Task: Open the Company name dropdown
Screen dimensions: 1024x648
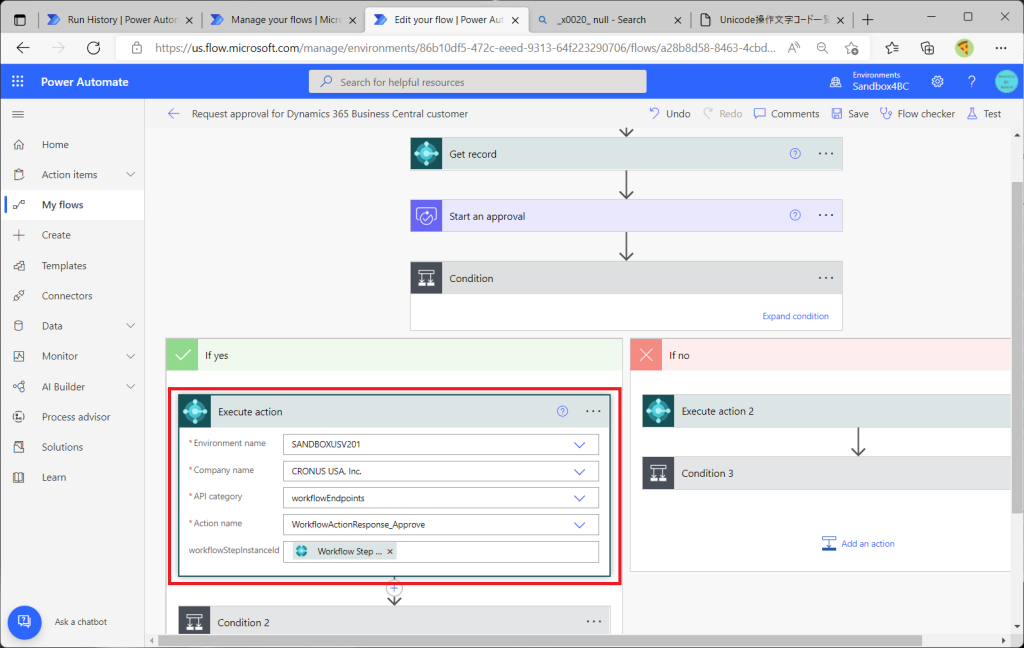Action: tap(579, 471)
